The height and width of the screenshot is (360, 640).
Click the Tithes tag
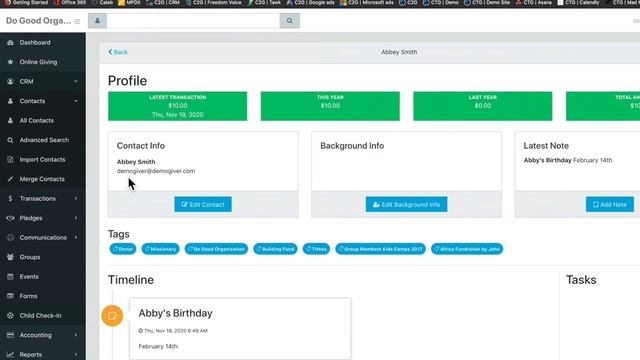tap(316, 249)
